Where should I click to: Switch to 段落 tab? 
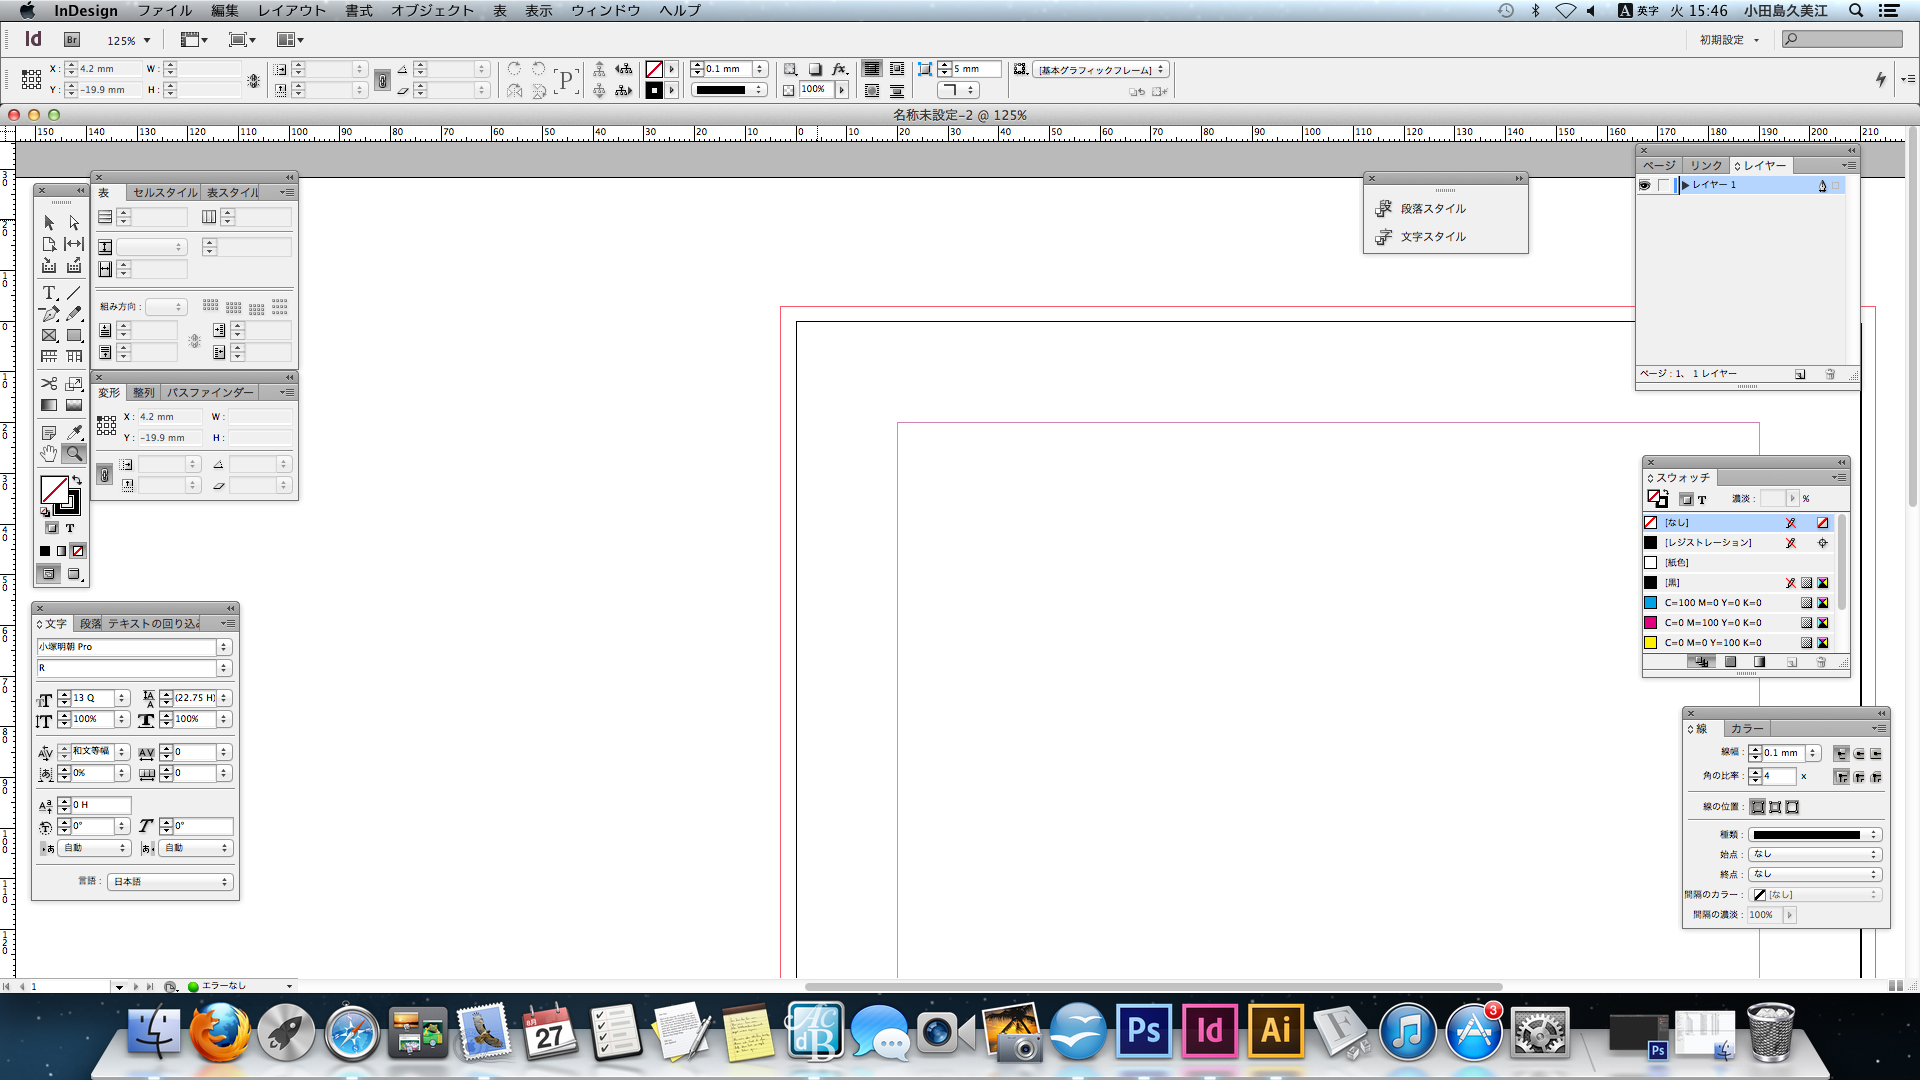tap(90, 624)
